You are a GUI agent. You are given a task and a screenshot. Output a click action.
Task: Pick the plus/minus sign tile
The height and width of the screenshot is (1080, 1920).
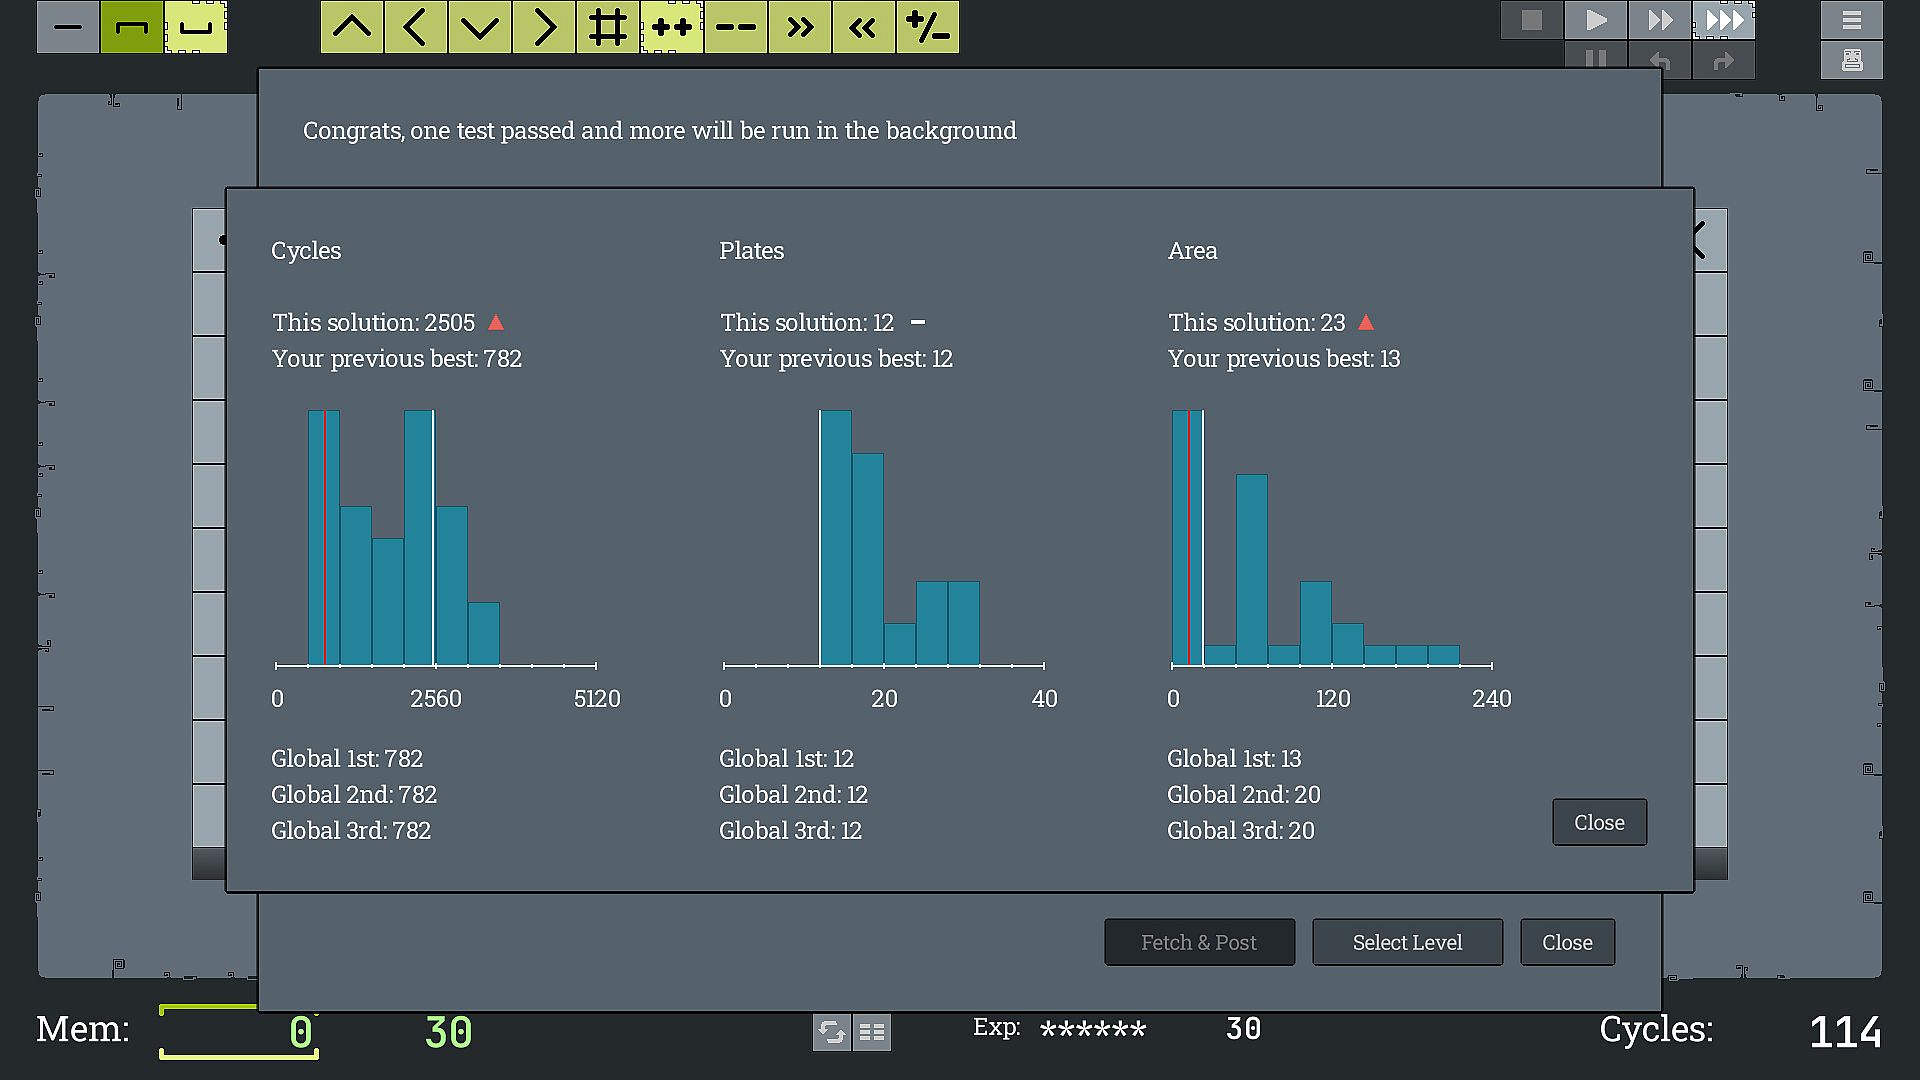tap(928, 27)
